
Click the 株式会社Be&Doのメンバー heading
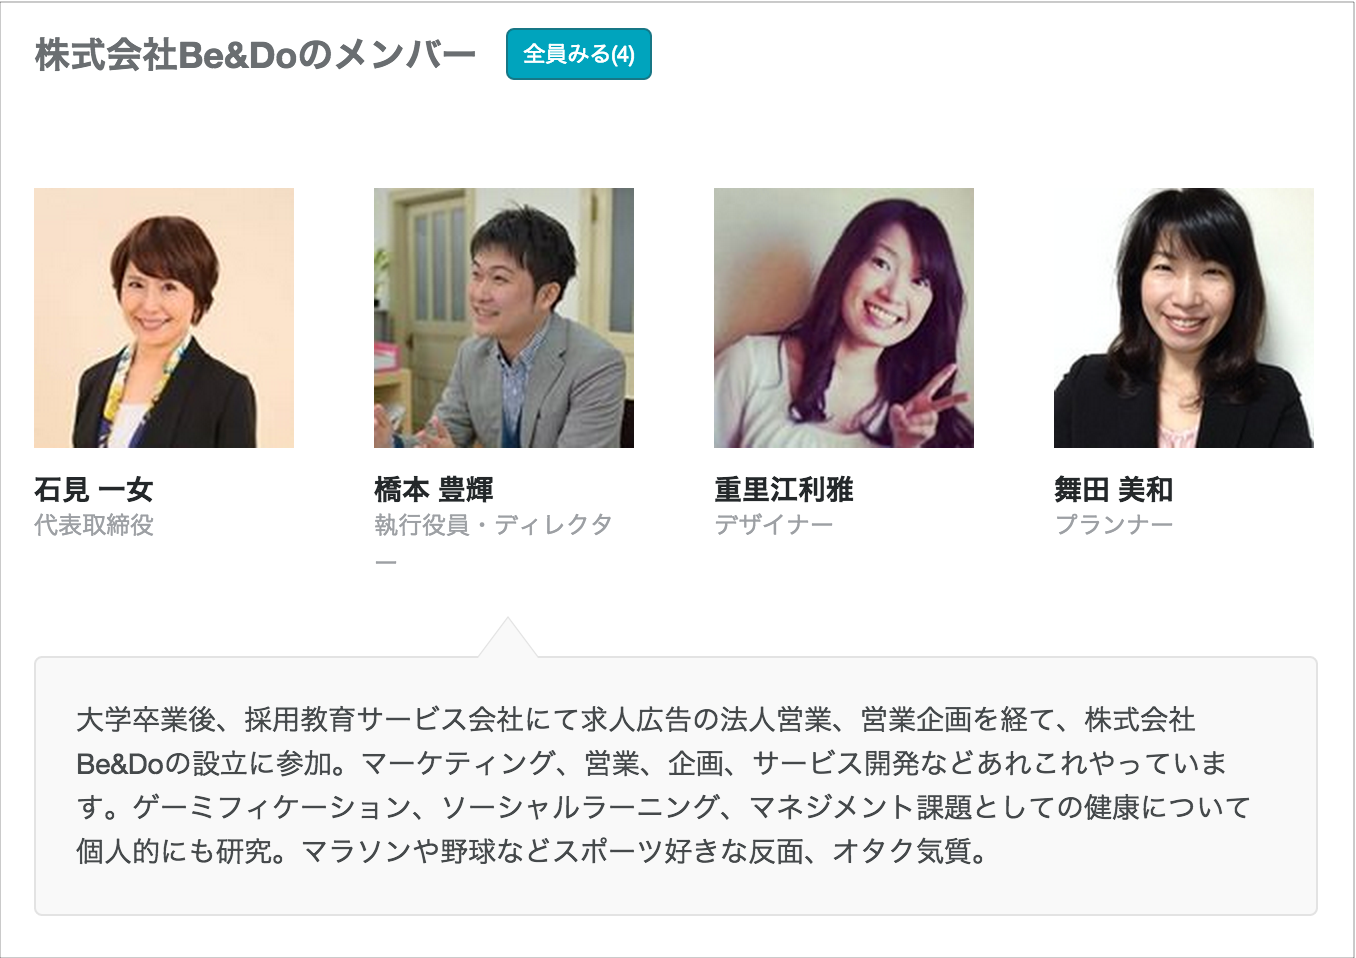pos(255,55)
